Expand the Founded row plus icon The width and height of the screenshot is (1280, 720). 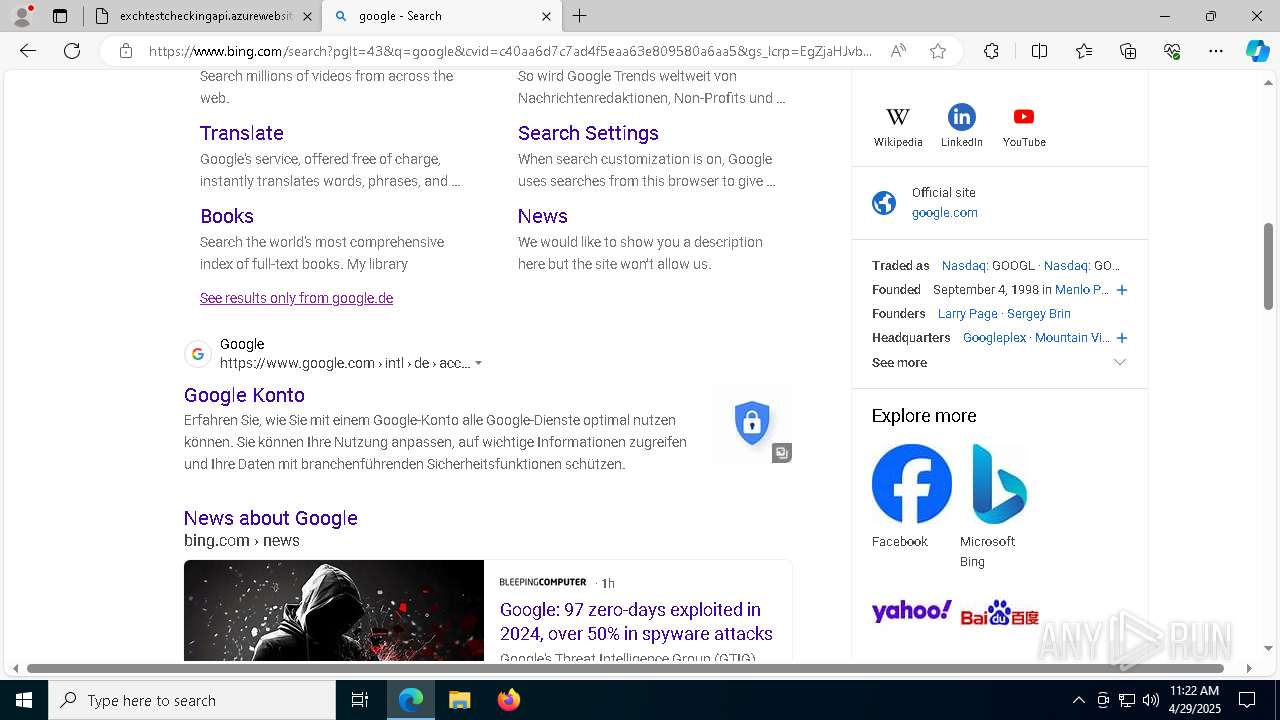pos(1122,290)
